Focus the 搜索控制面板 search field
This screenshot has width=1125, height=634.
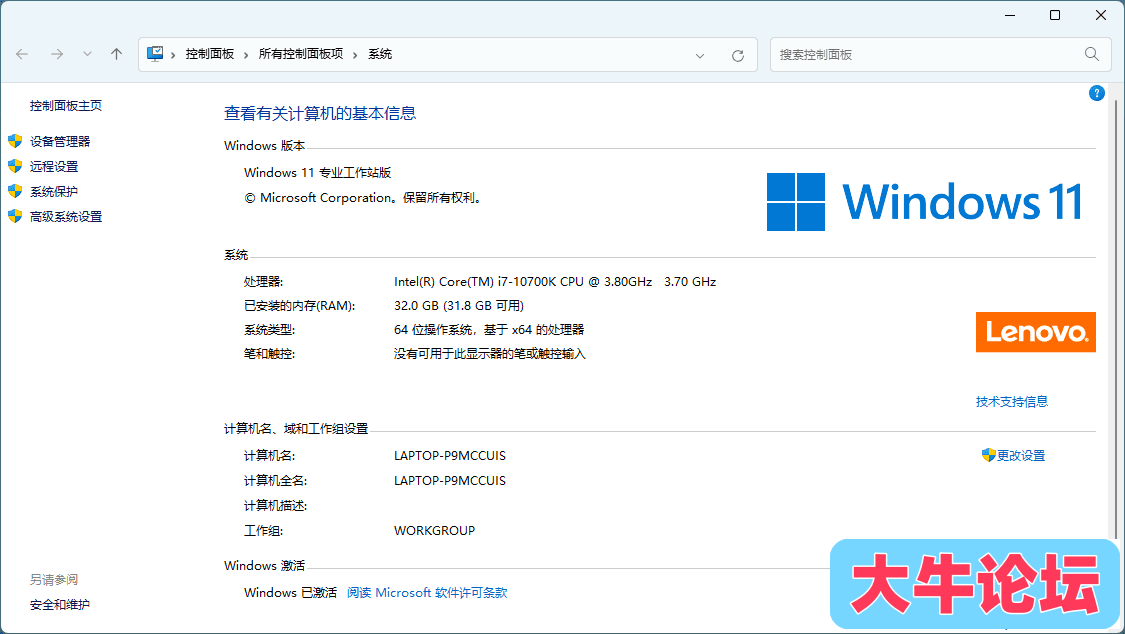point(941,55)
